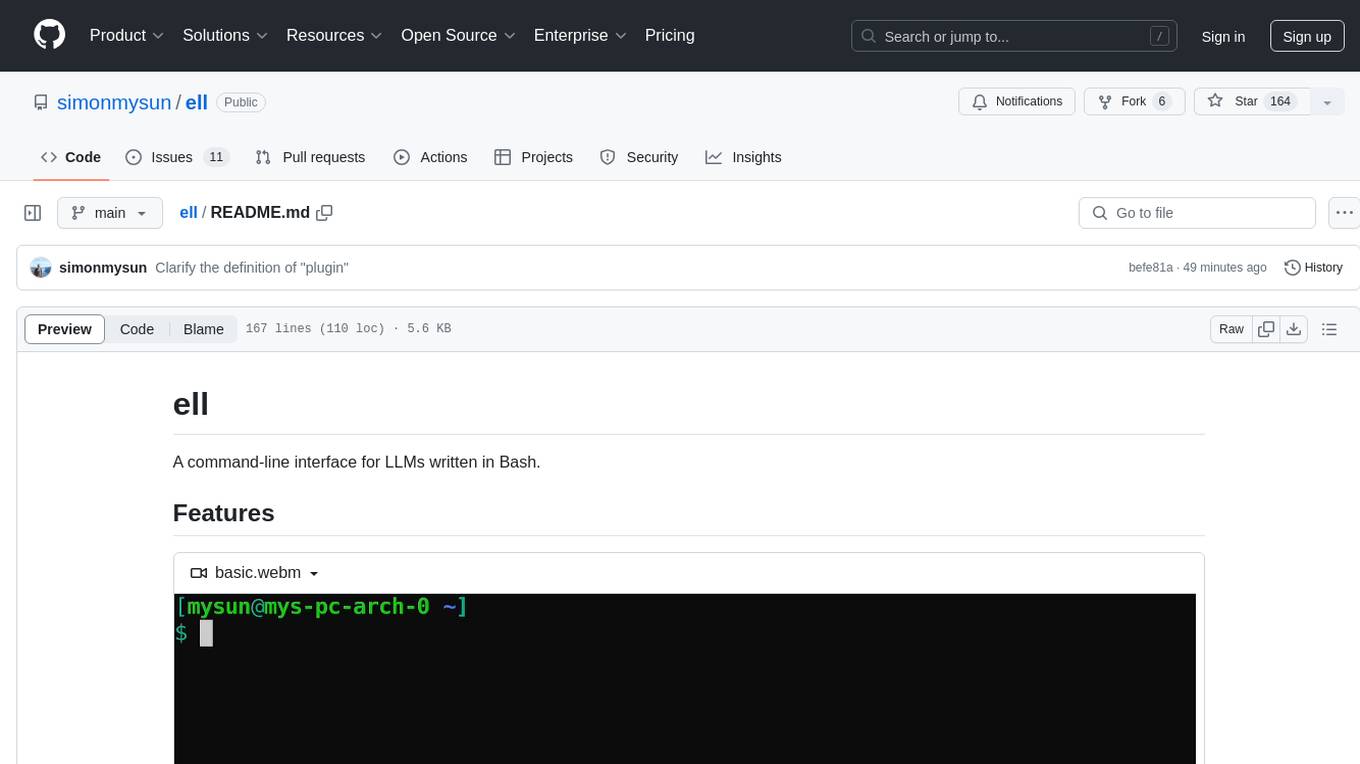This screenshot has height=764, width=1360.
Task: Open the Pull requests tab
Action: (x=310, y=157)
